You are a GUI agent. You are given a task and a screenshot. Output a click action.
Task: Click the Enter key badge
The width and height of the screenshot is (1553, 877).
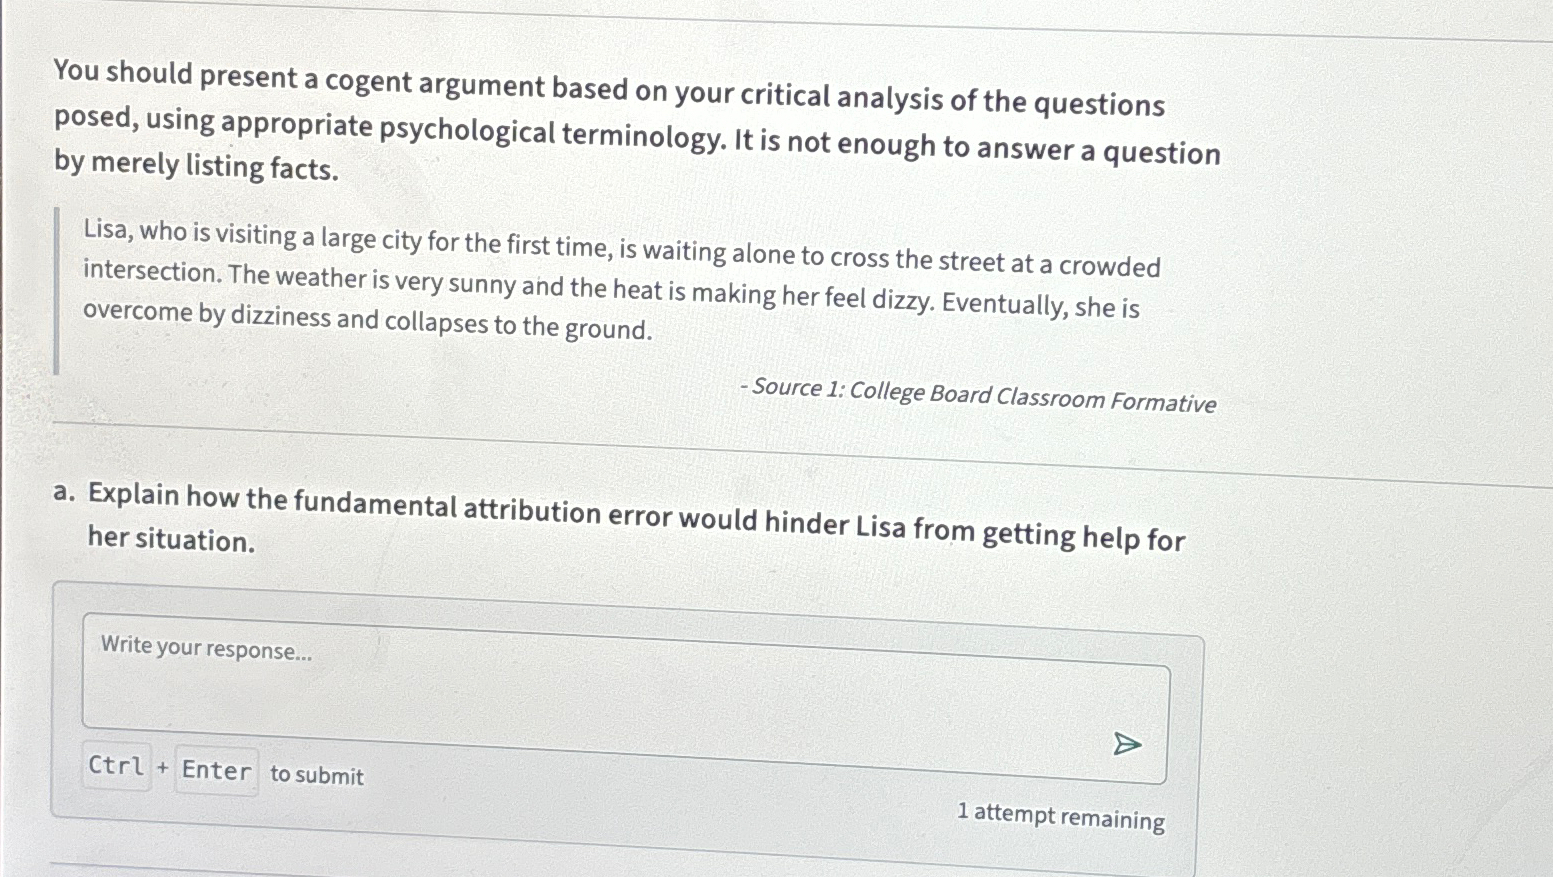click(215, 769)
